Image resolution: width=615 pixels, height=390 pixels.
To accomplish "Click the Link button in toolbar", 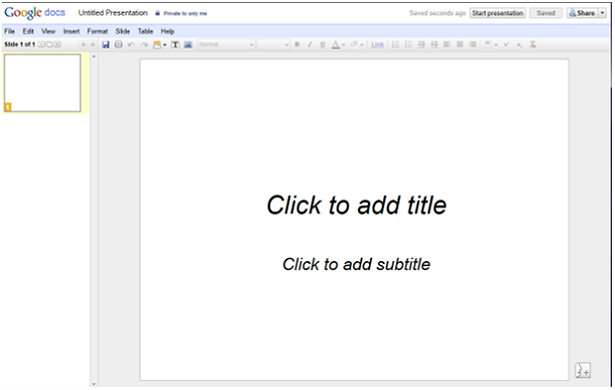I will [378, 45].
